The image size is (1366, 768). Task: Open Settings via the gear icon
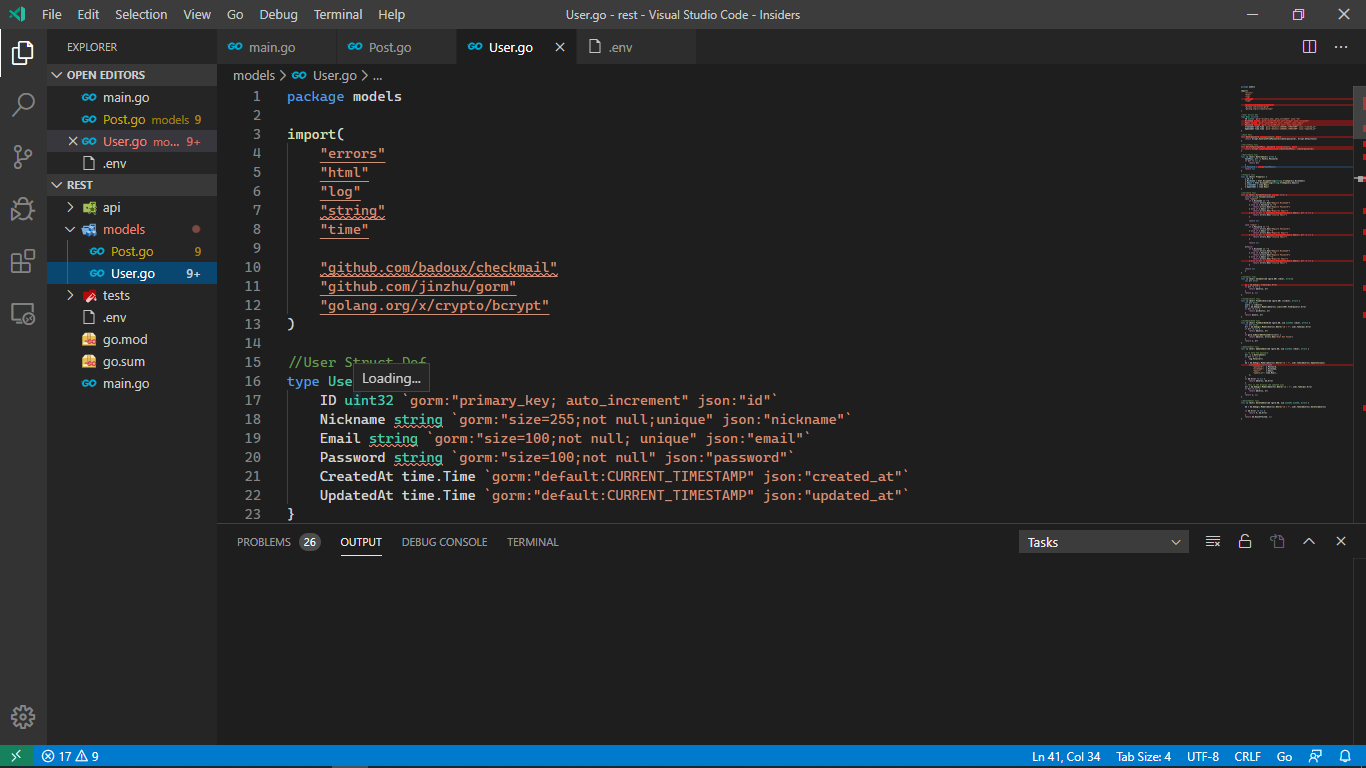[23, 716]
